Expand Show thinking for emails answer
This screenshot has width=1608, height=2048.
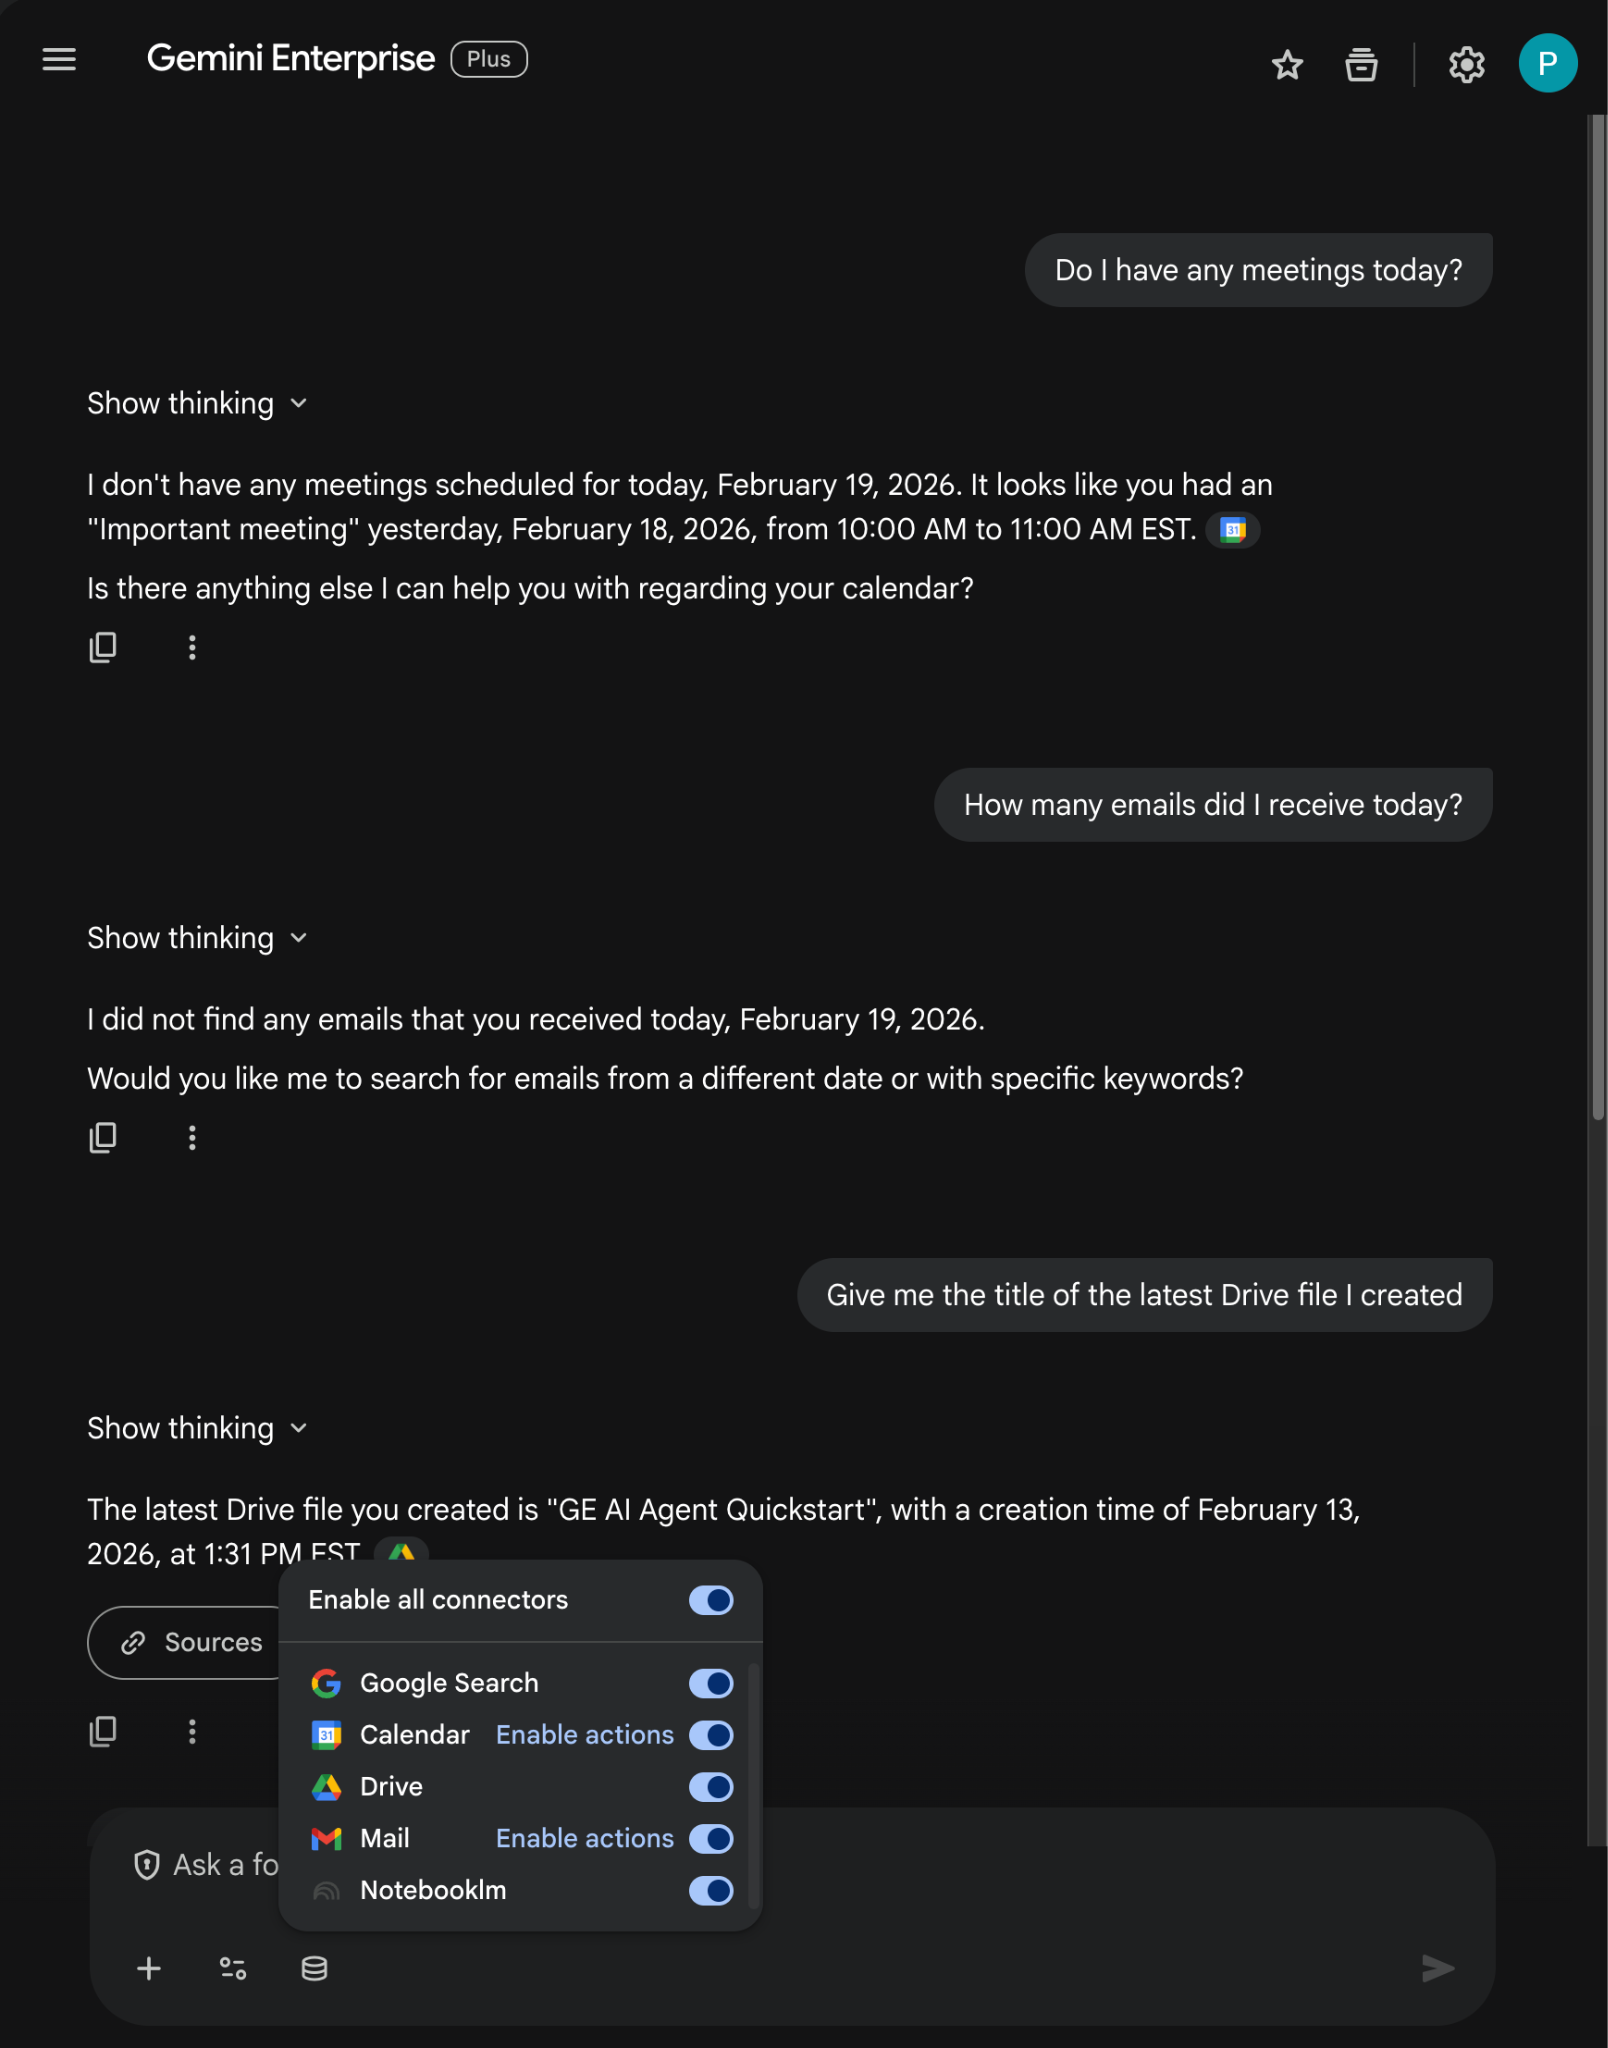click(x=197, y=938)
